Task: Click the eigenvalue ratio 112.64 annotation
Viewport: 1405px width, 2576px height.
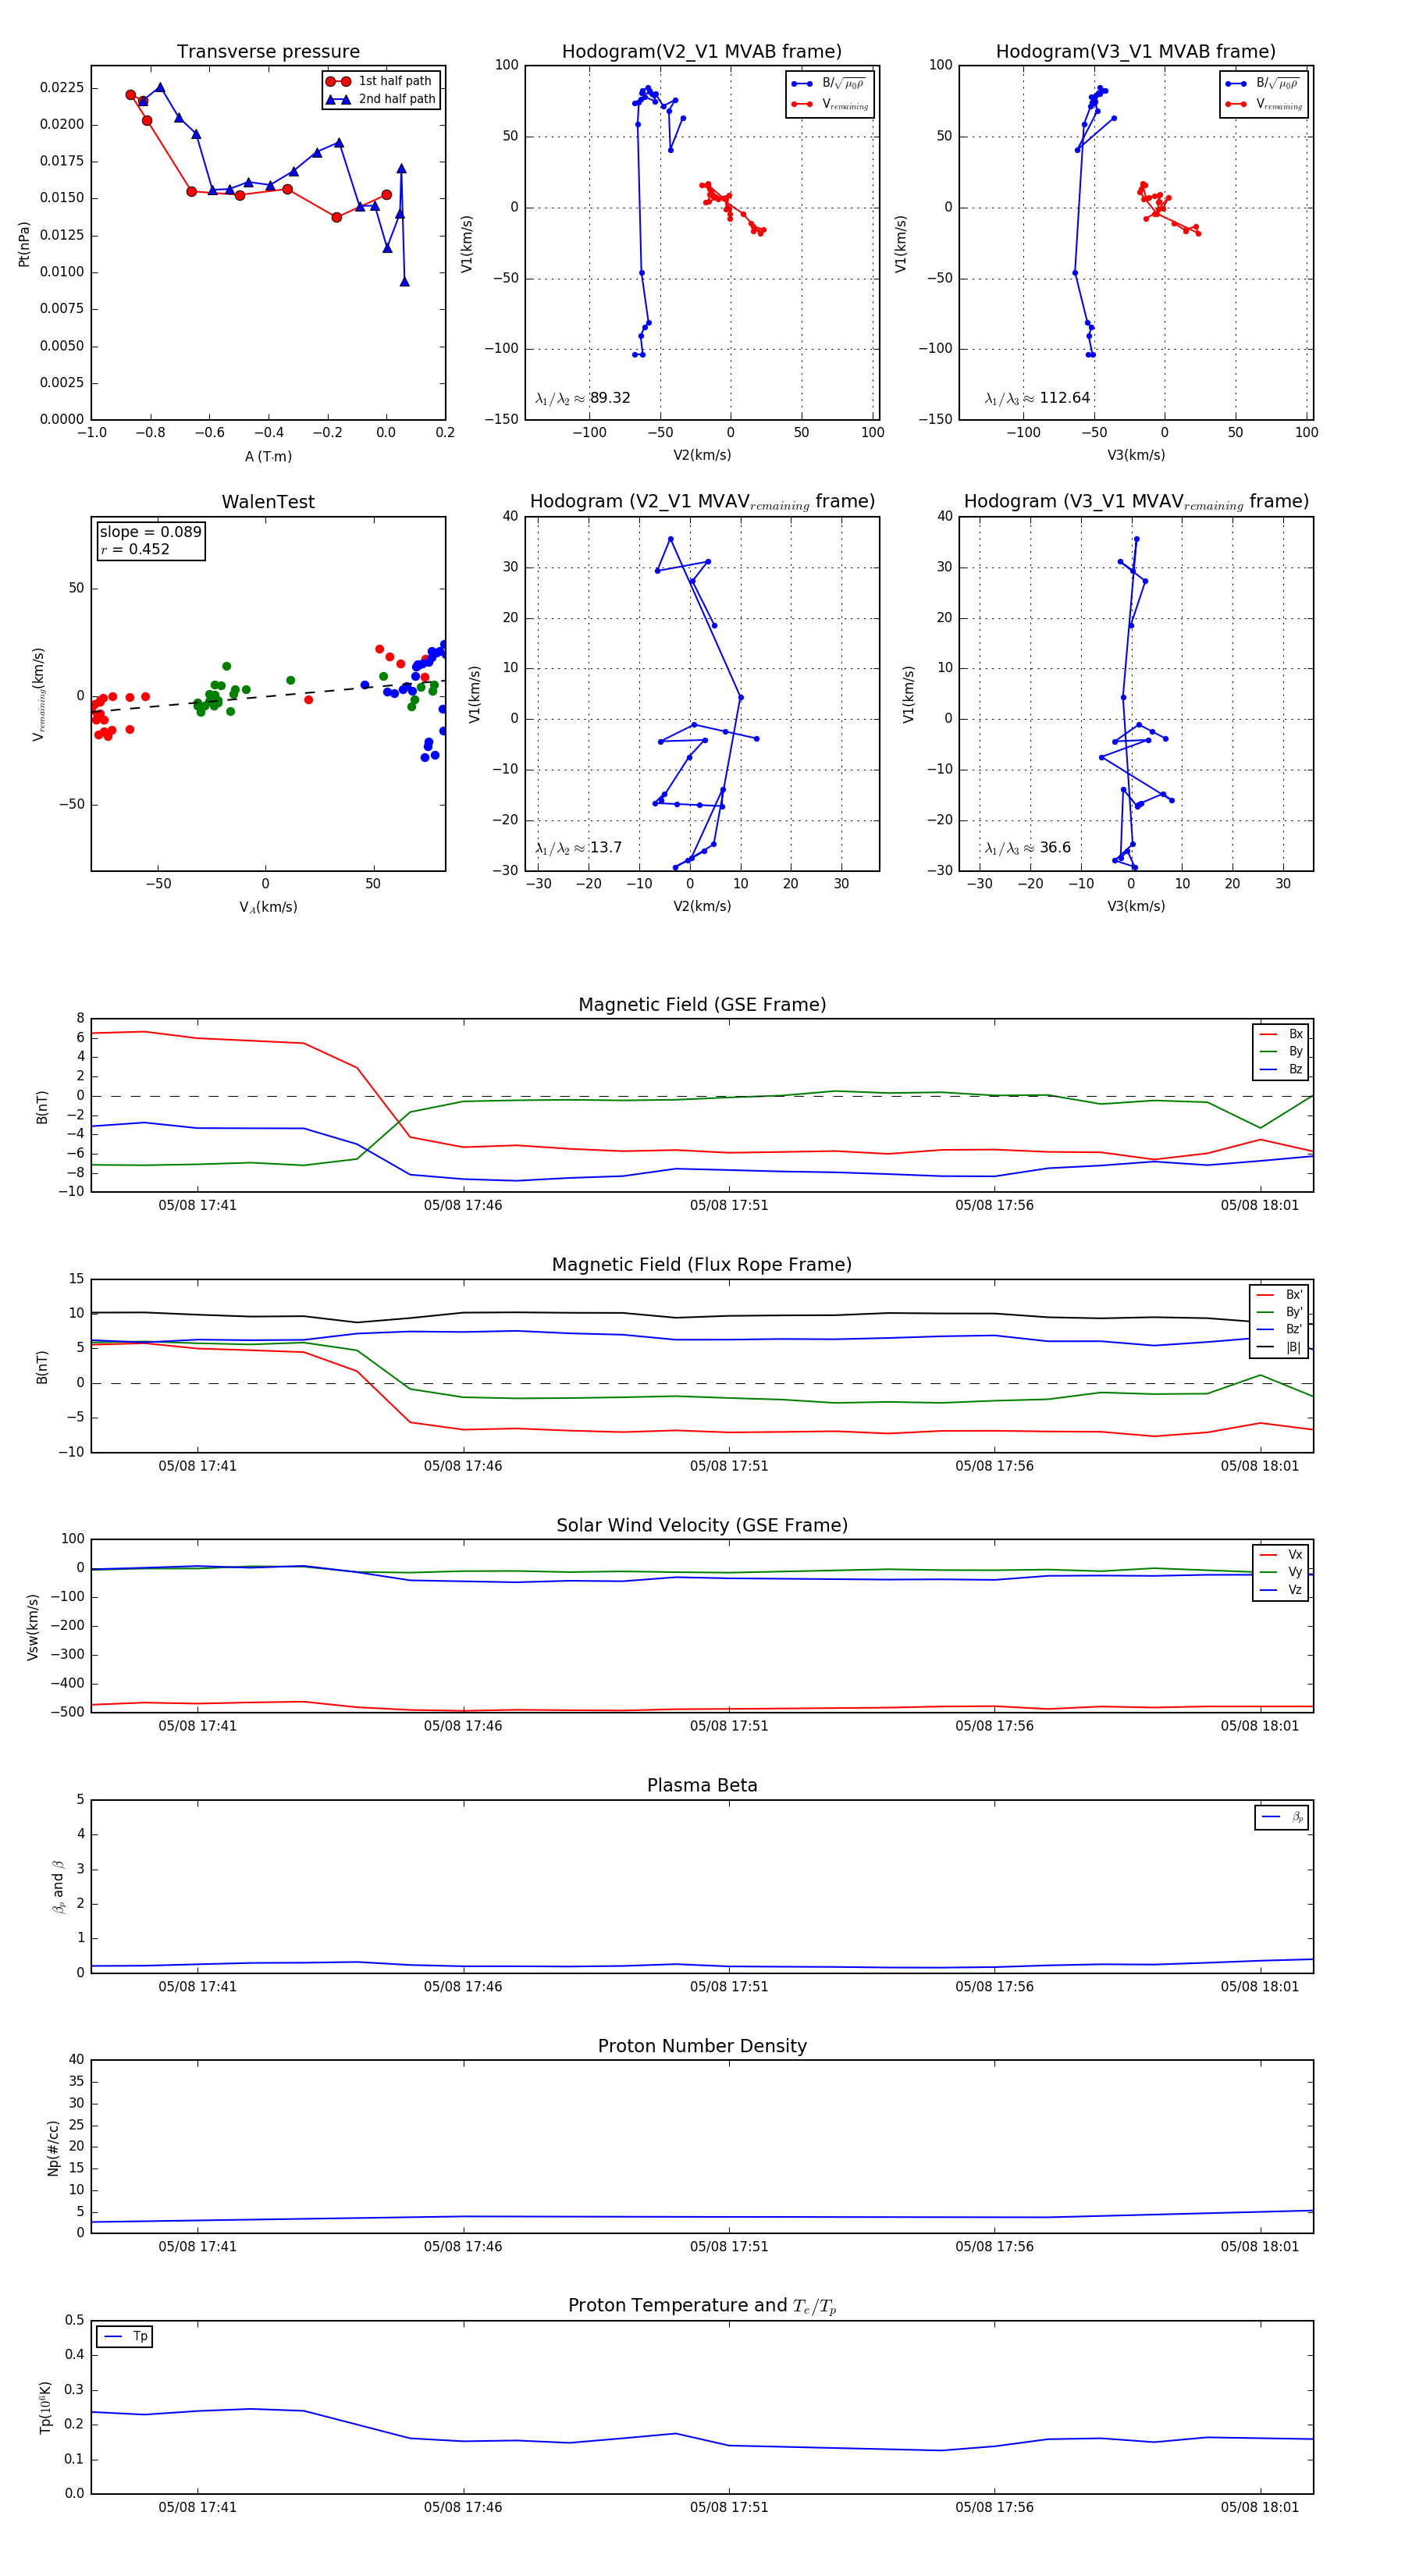Action: pos(1037,398)
